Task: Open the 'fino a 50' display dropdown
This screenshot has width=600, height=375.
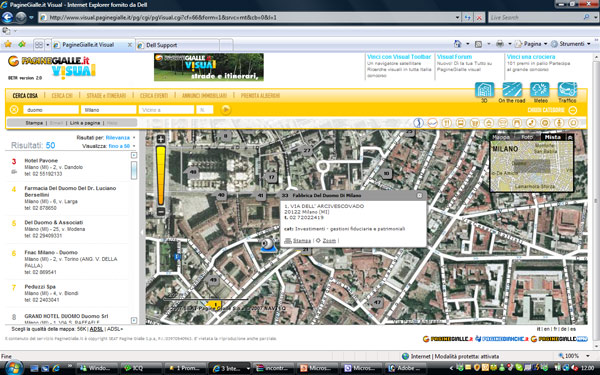Action: tap(122, 146)
